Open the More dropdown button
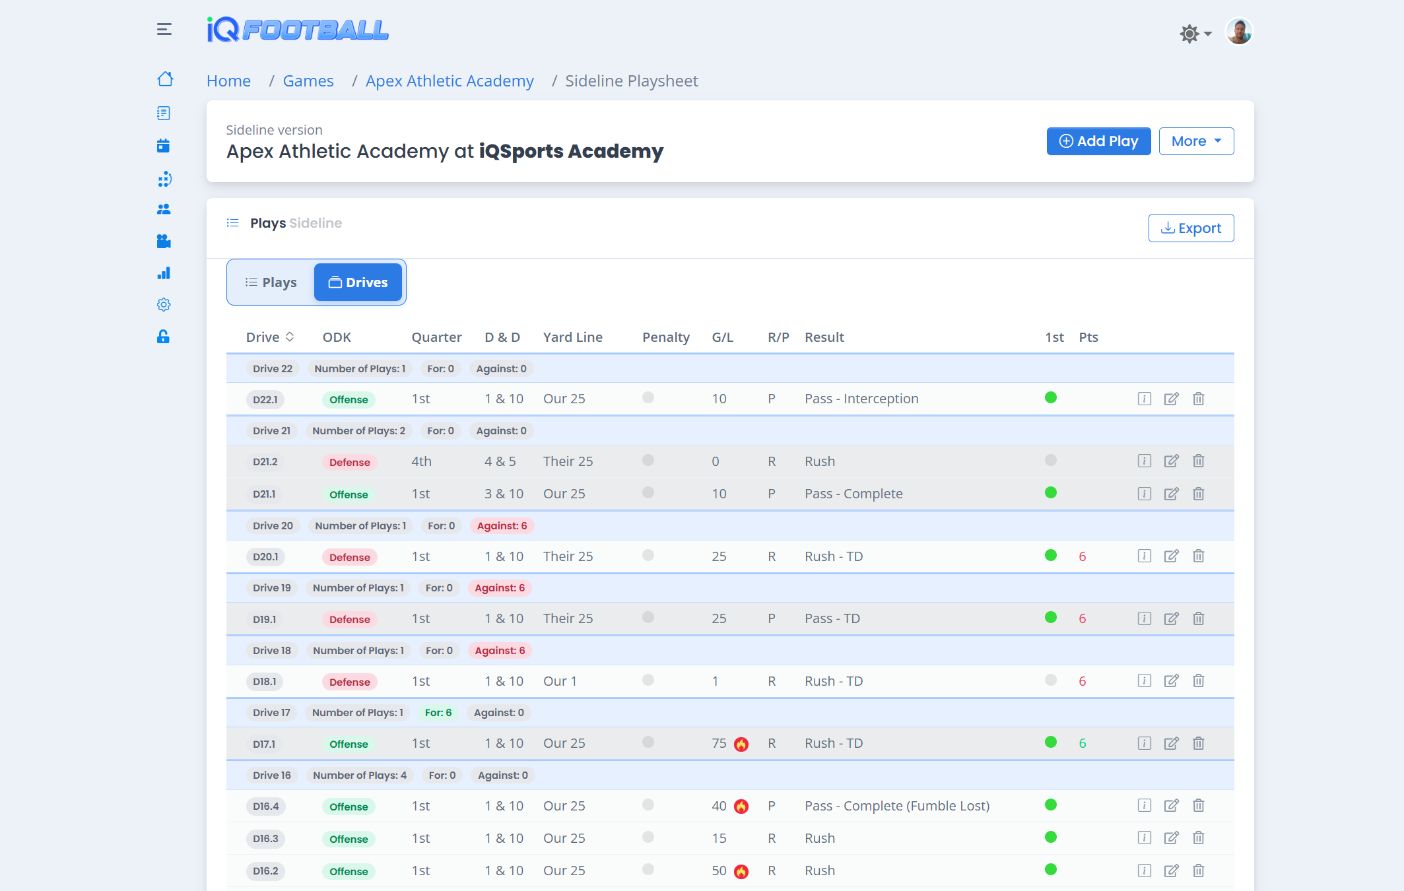Viewport: 1404px width, 891px height. pyautogui.click(x=1196, y=141)
